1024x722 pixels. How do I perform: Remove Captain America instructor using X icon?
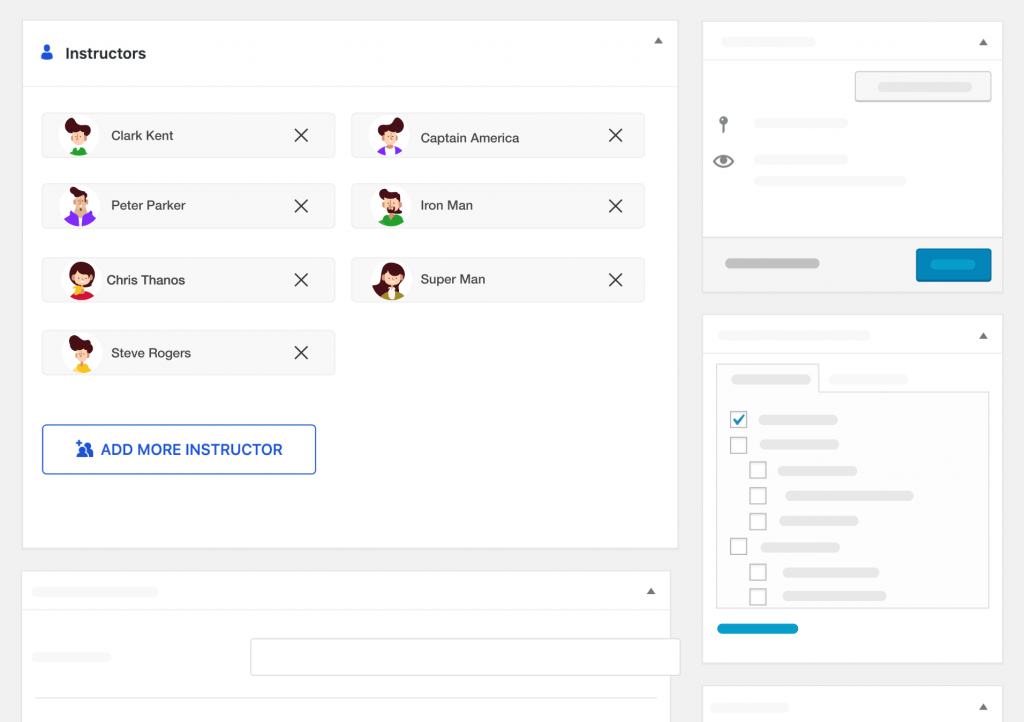[x=616, y=136]
